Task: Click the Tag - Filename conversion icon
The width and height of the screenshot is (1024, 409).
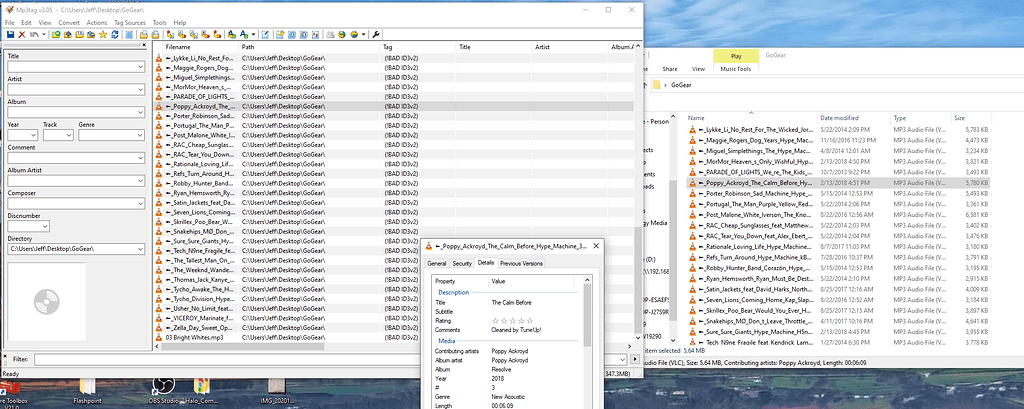Action: [x=170, y=34]
